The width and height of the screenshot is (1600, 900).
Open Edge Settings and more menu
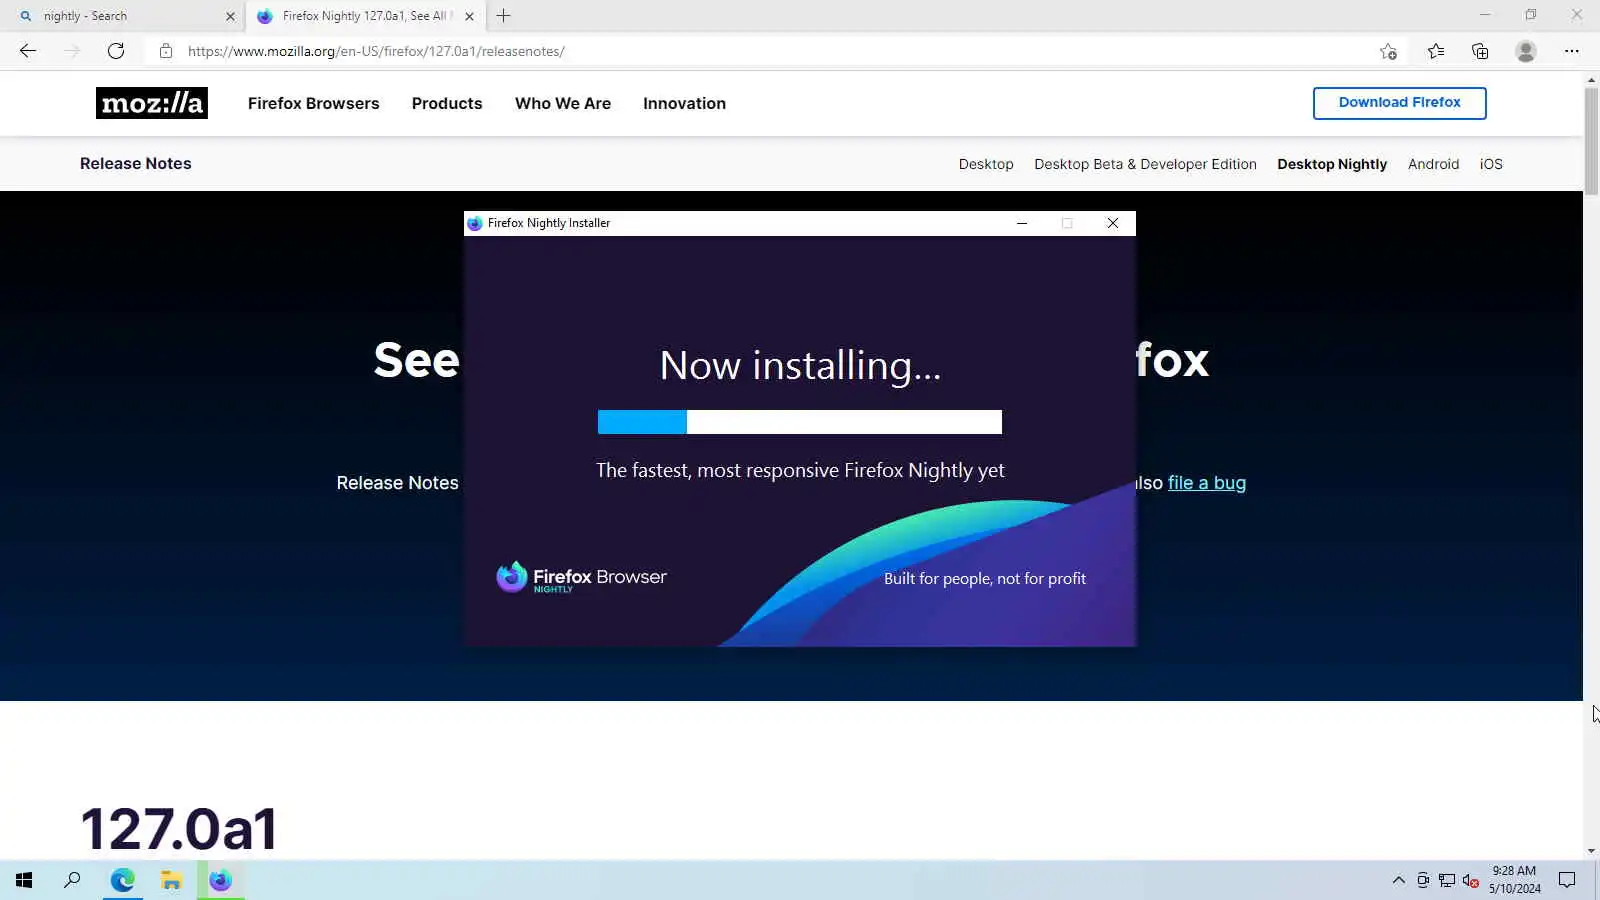(x=1572, y=51)
